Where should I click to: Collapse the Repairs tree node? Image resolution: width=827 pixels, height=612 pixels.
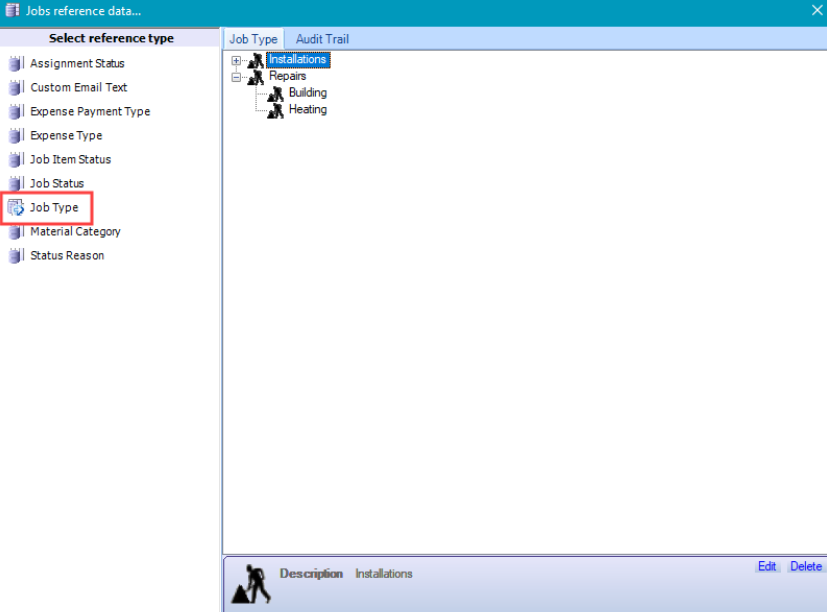click(x=237, y=76)
